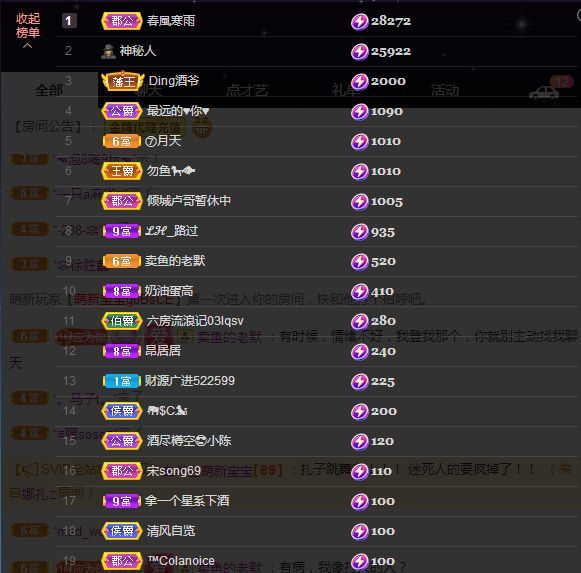Click the 6富 badge beside 卖鱼的老默
The image size is (581, 573).
click(x=122, y=261)
